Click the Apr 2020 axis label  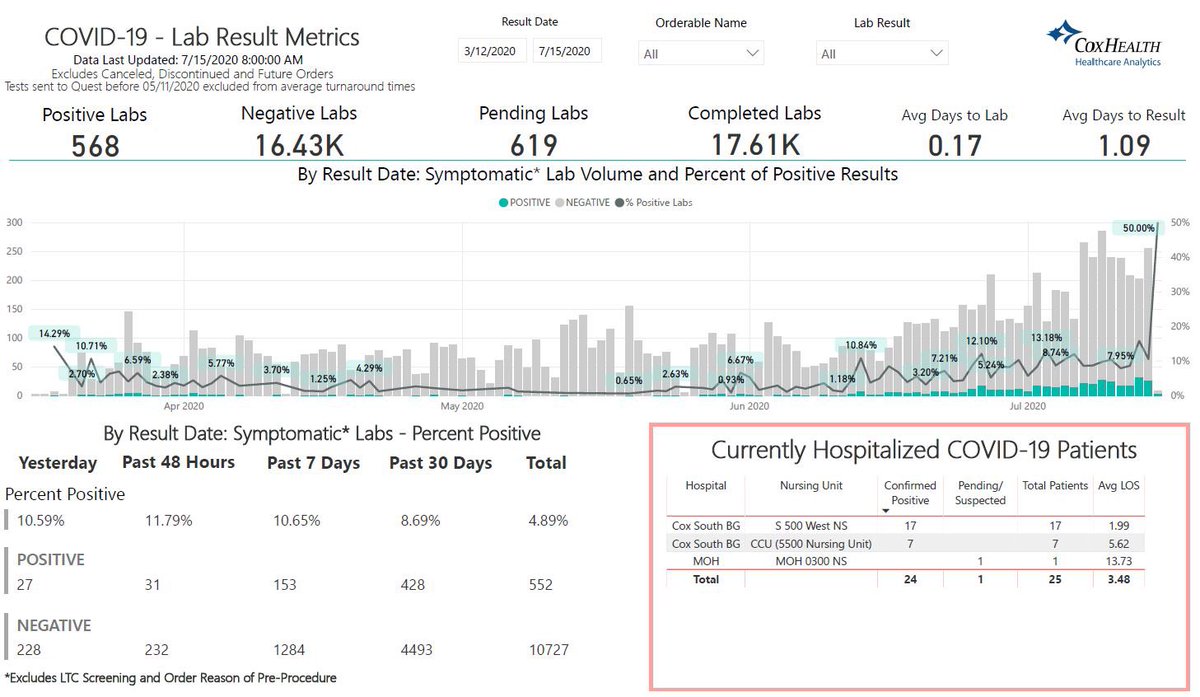(x=184, y=407)
